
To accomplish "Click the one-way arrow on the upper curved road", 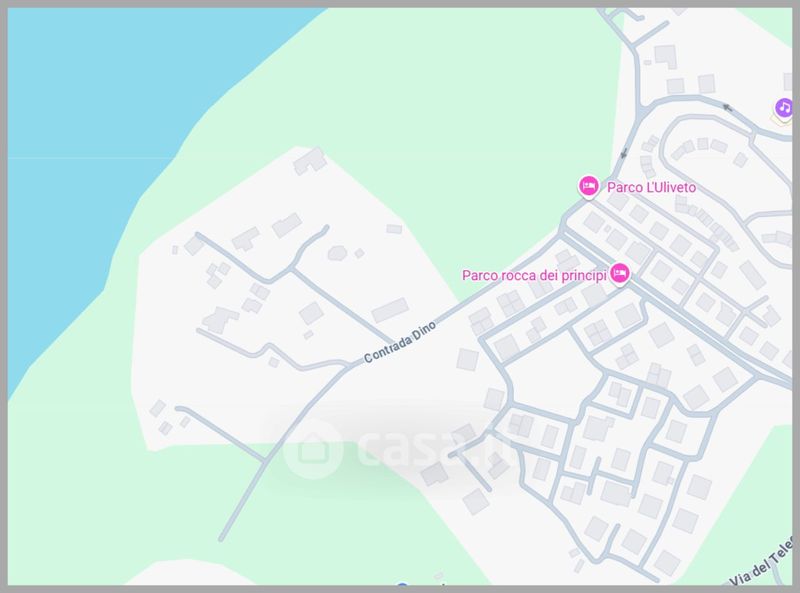I will 728,107.
